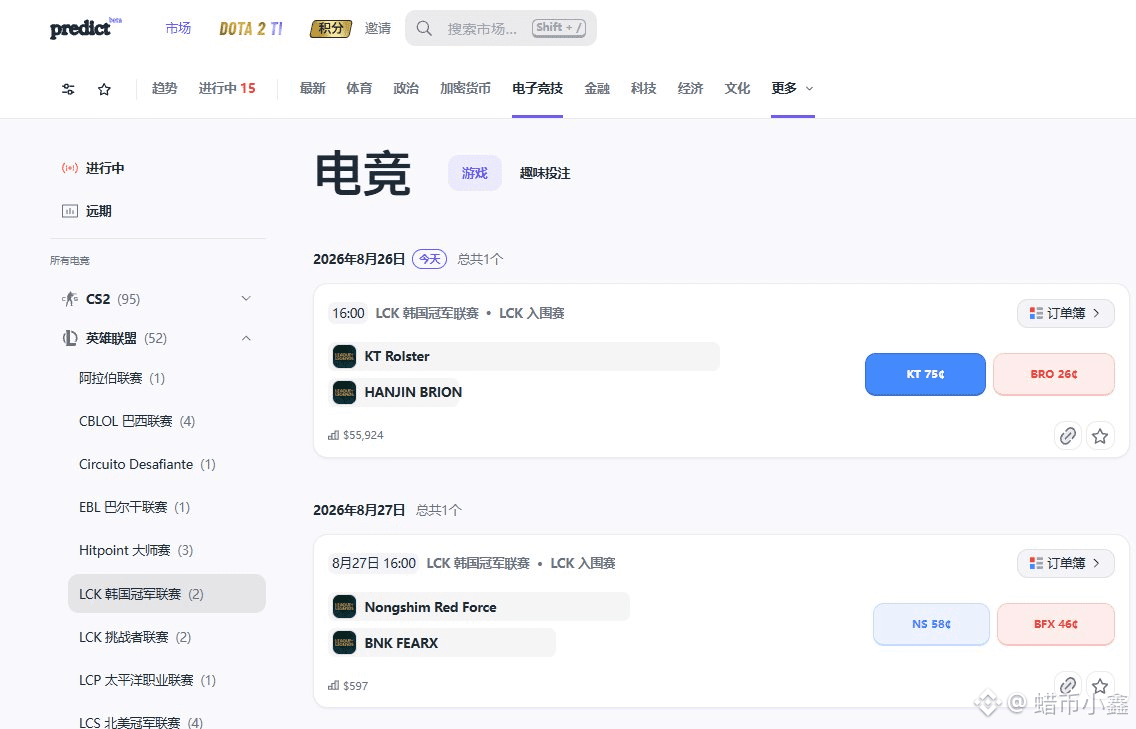Select the 游戏 filter pill
1136x729 pixels.
[475, 173]
